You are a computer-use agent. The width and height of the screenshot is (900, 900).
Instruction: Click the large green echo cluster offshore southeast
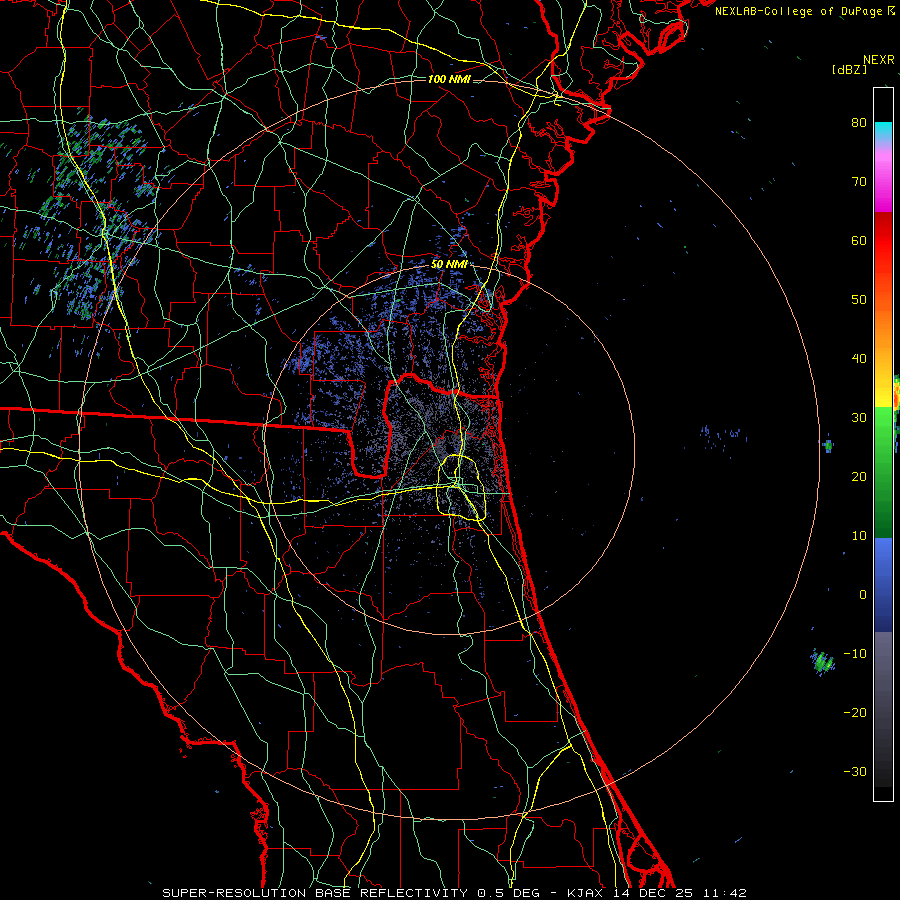(823, 662)
